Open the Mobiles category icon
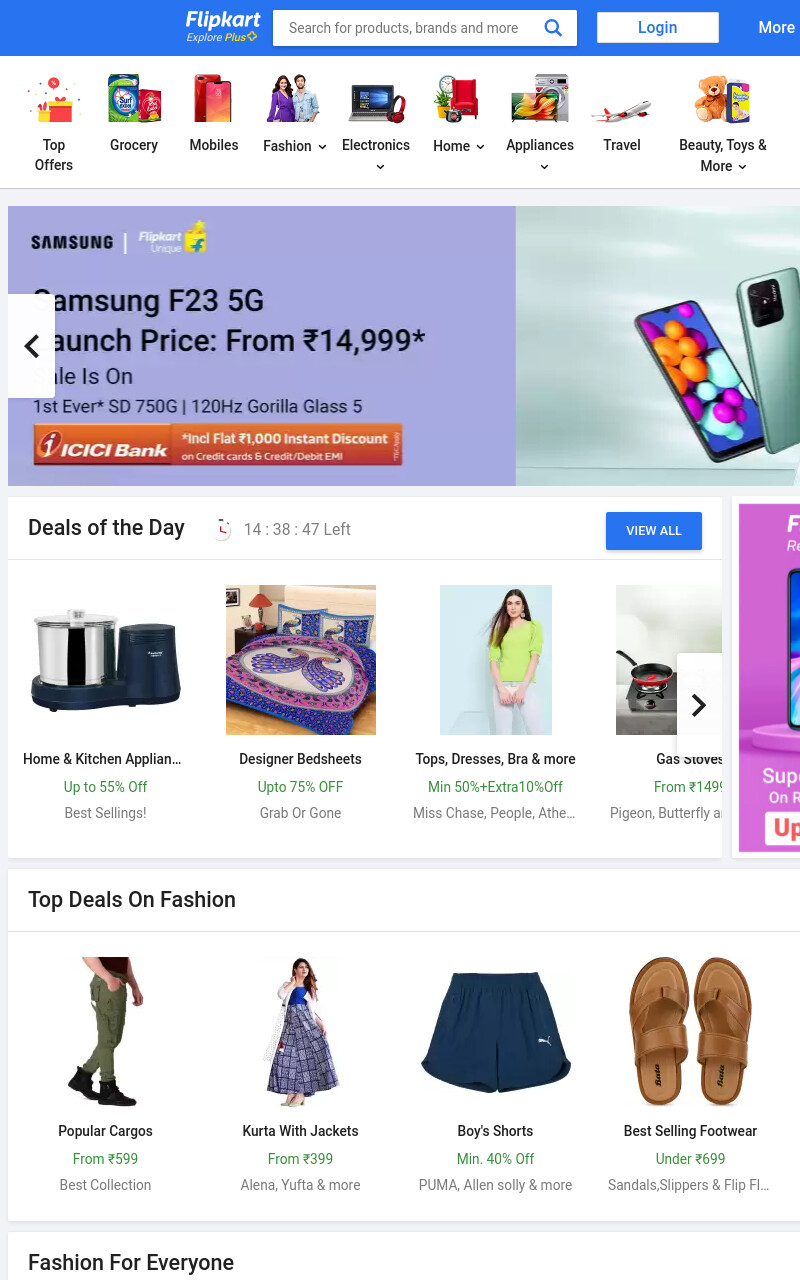Image resolution: width=800 pixels, height=1280 pixels. click(214, 98)
